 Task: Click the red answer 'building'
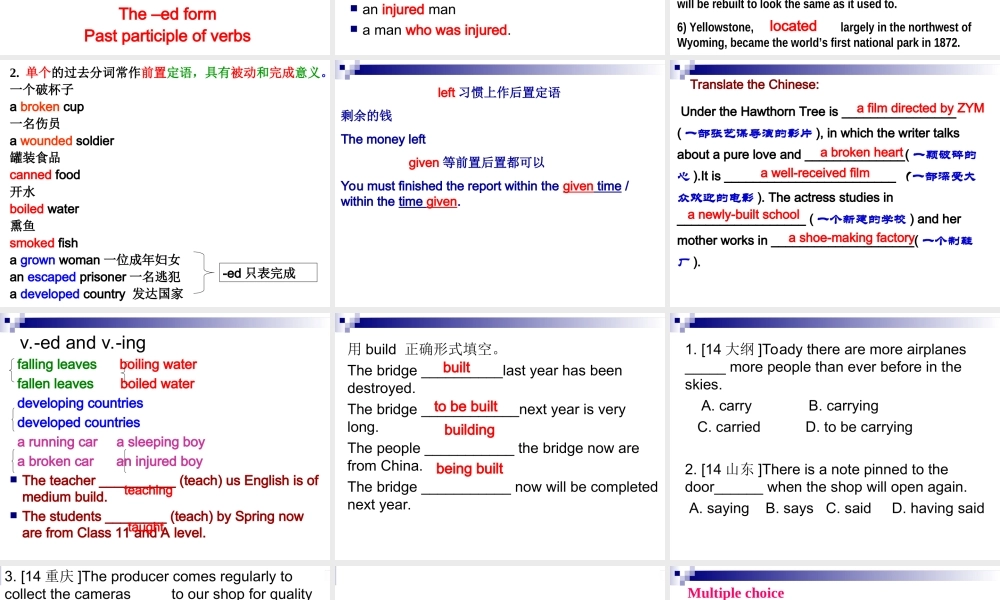click(469, 430)
